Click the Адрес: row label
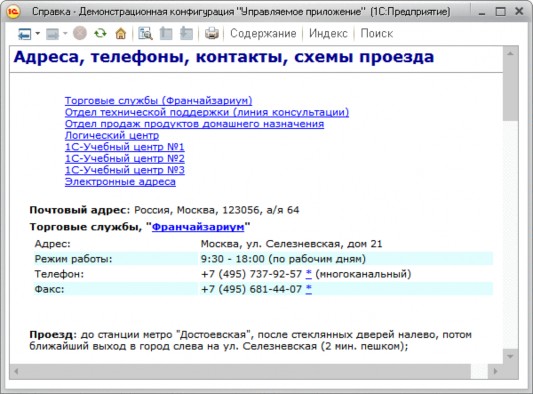This screenshot has height=394, width=533. (52, 244)
